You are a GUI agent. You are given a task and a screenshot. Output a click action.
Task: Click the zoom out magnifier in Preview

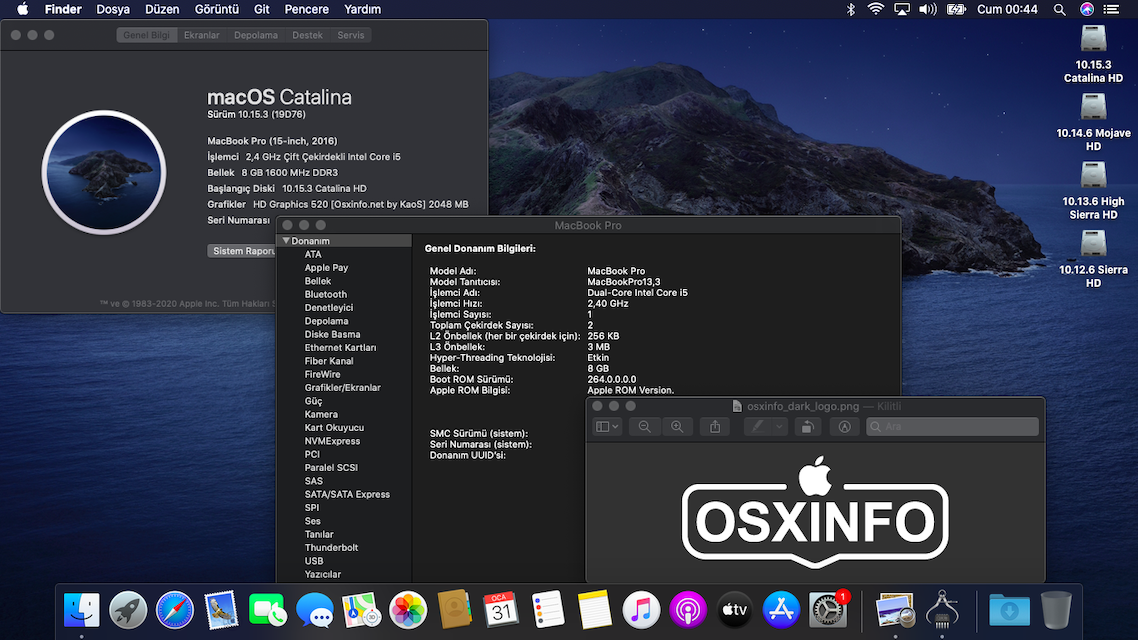pyautogui.click(x=644, y=427)
